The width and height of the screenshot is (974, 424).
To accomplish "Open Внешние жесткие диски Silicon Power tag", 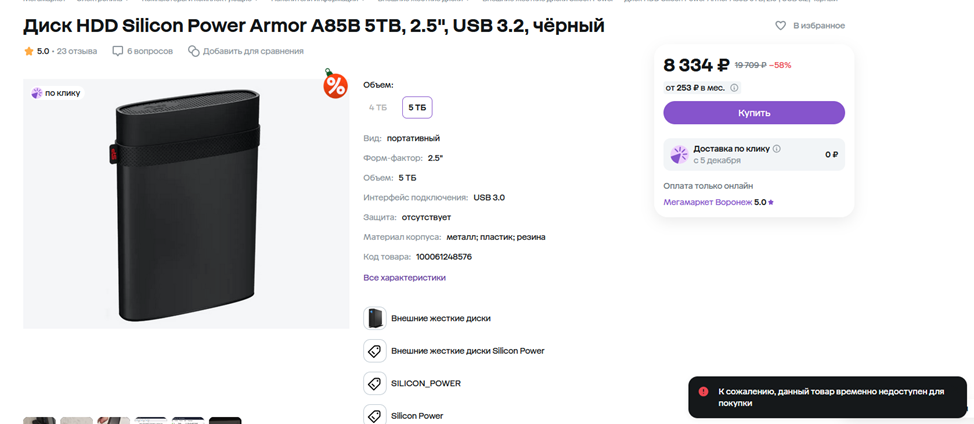I will pyautogui.click(x=467, y=351).
